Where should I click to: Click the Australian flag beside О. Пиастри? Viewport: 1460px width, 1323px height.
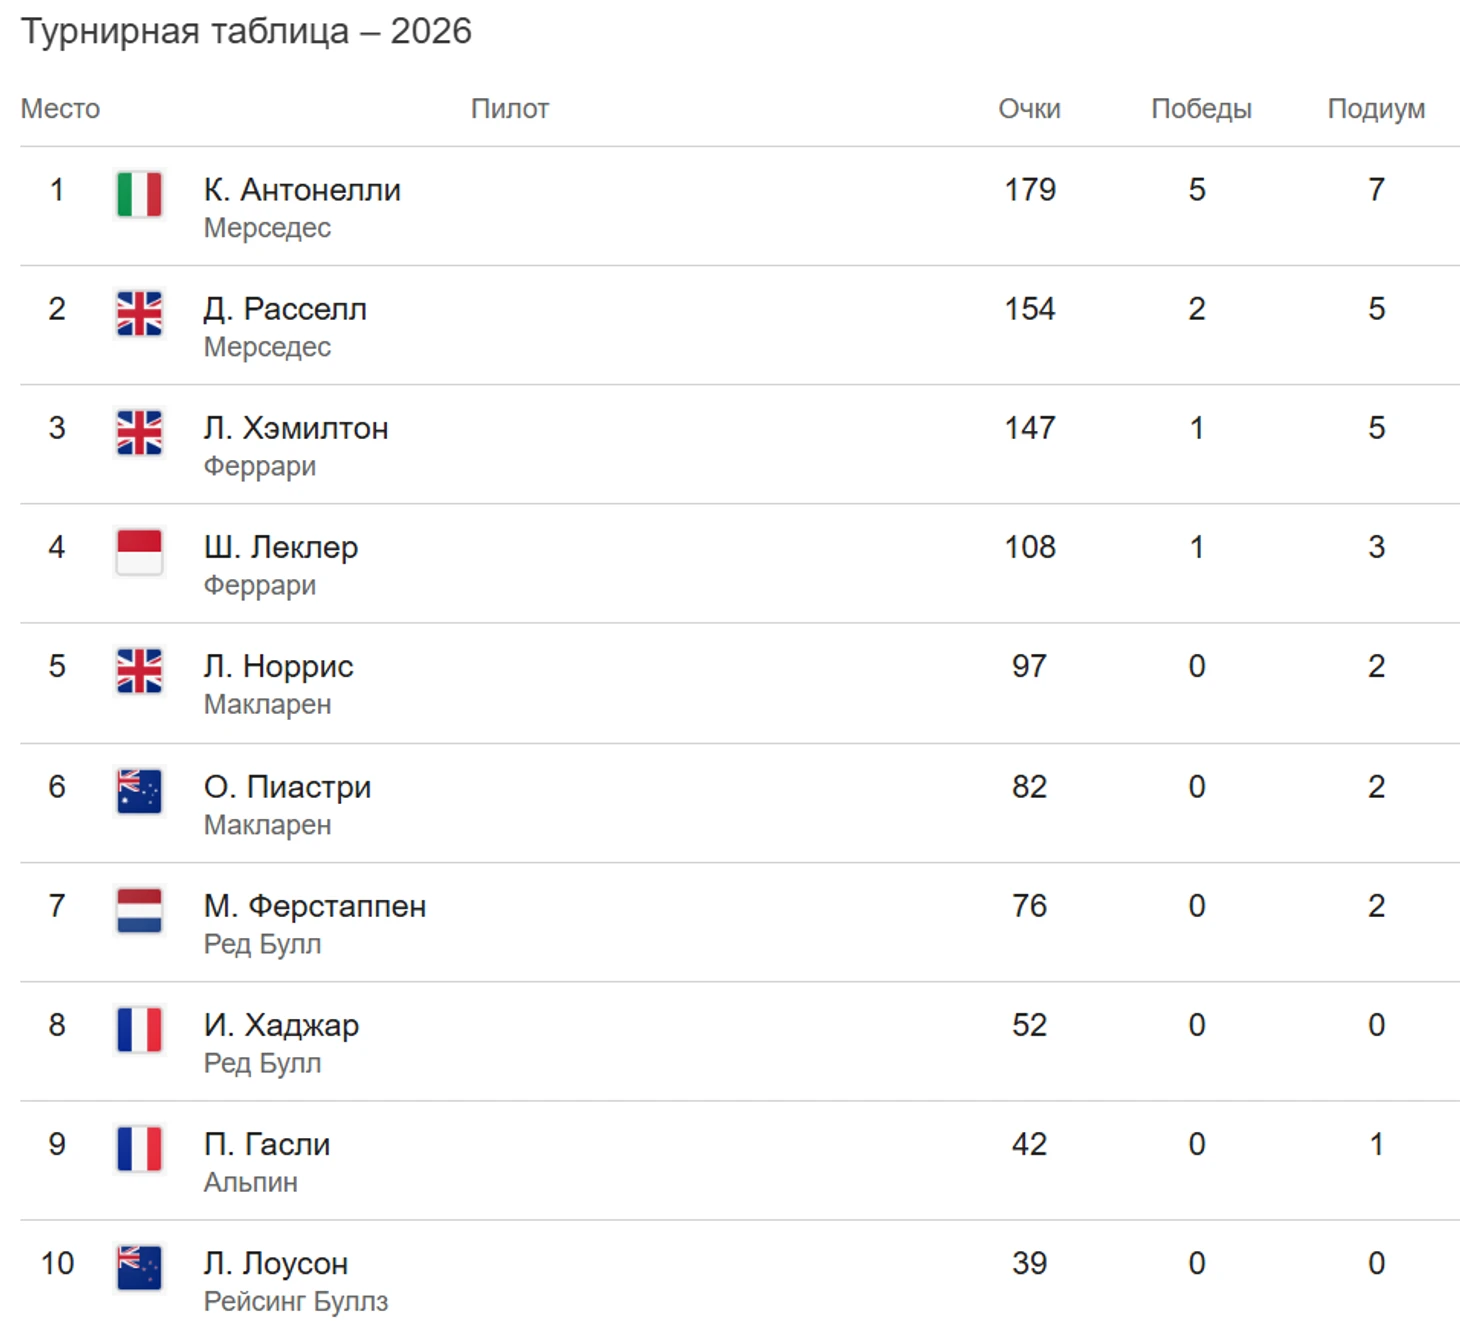pyautogui.click(x=139, y=791)
